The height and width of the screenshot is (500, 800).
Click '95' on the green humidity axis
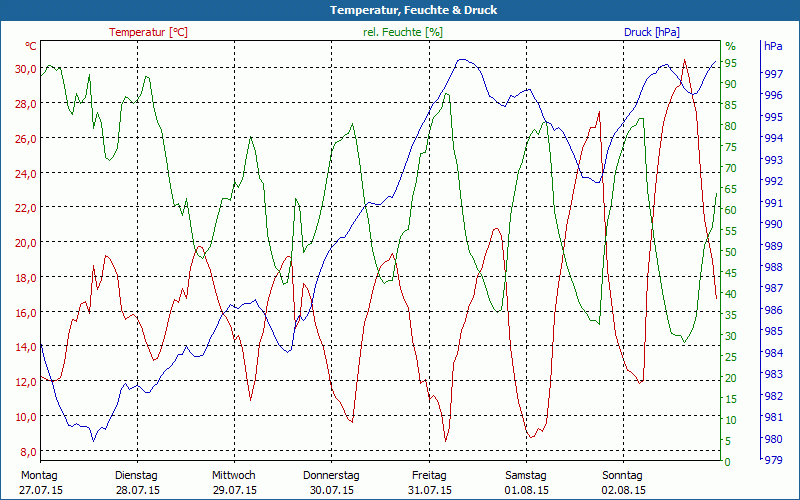(x=731, y=63)
